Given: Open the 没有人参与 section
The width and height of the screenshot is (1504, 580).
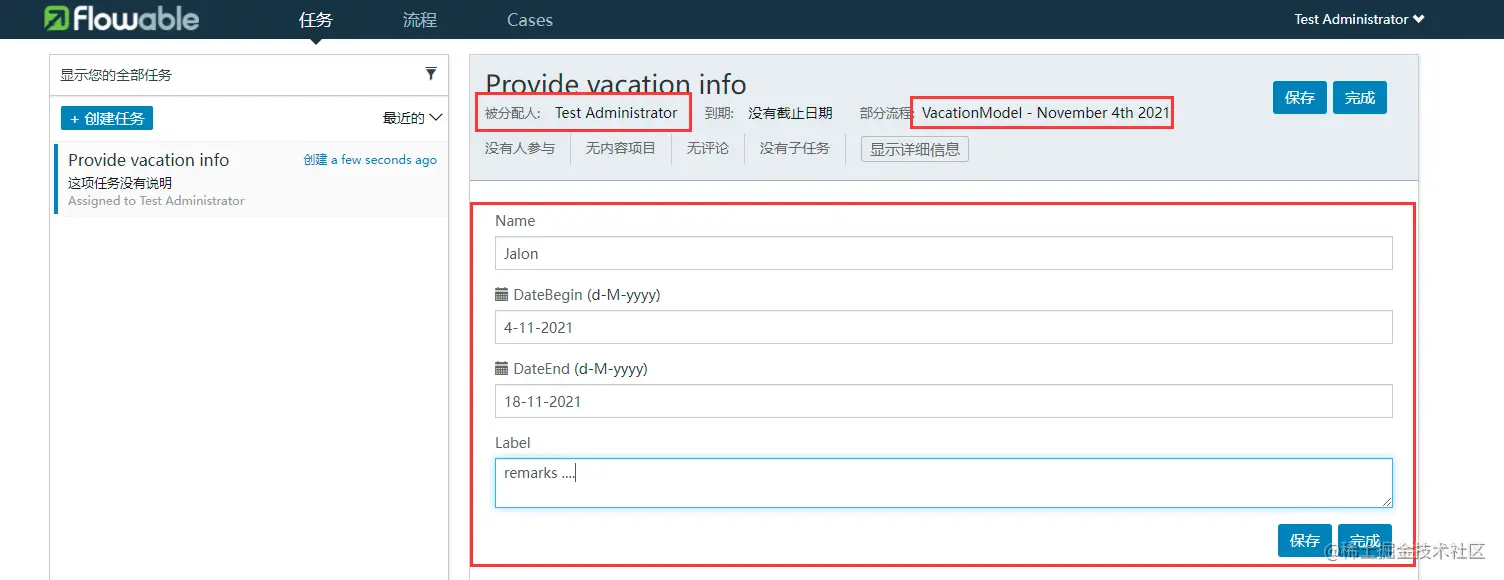Looking at the screenshot, I should pos(520,148).
